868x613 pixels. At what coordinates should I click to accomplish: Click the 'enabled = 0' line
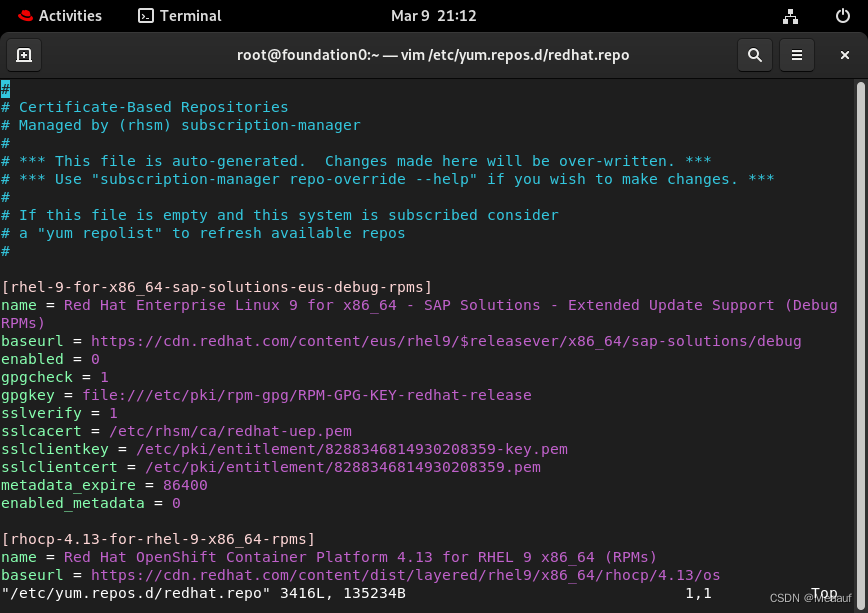click(50, 359)
